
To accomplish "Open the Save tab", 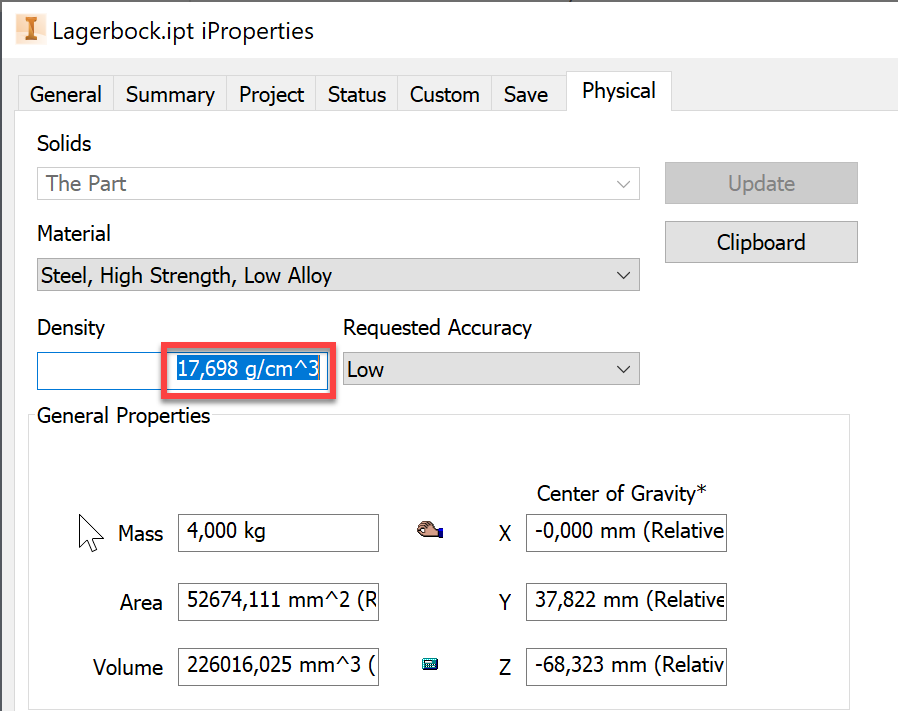I will click(x=526, y=93).
